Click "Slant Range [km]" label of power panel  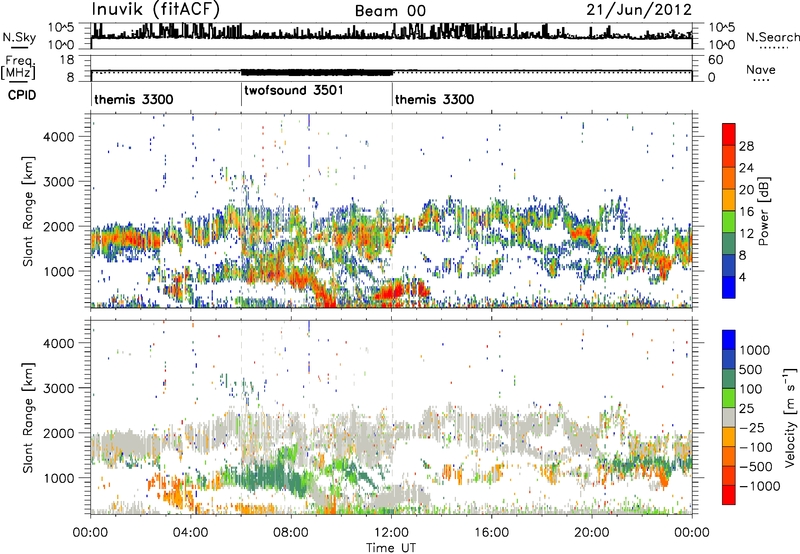28,211
